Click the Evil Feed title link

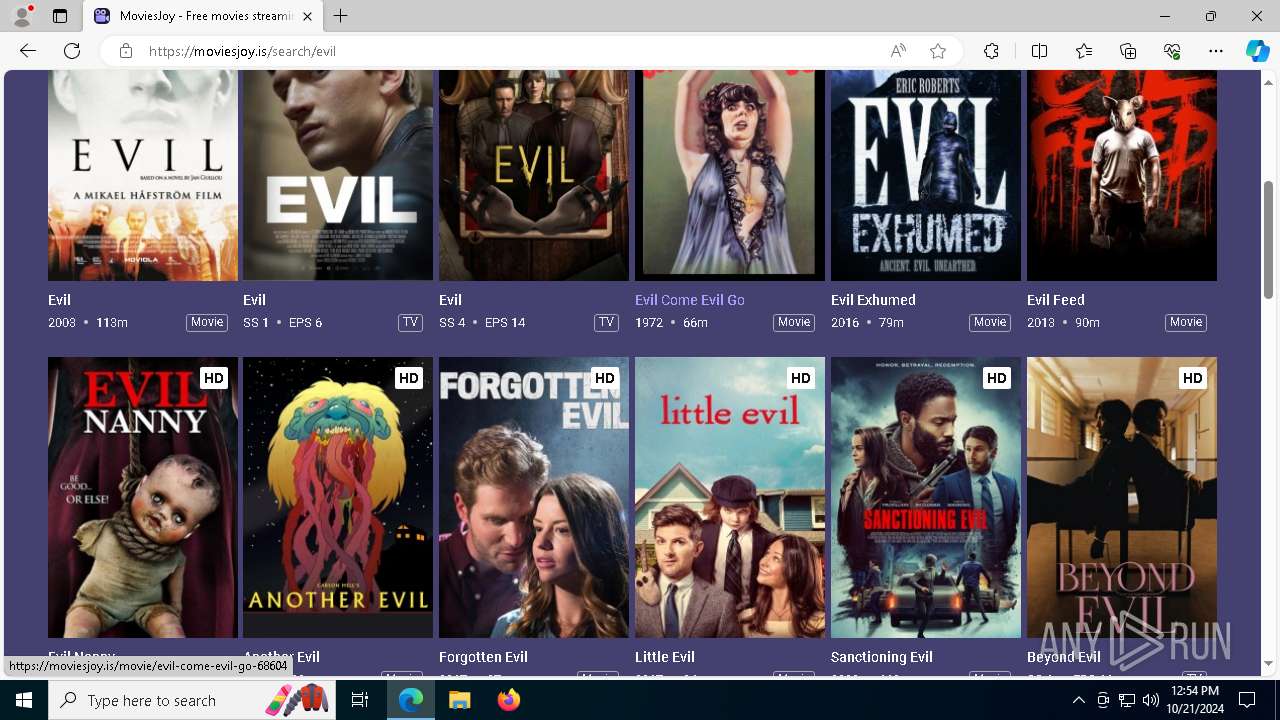point(1056,300)
